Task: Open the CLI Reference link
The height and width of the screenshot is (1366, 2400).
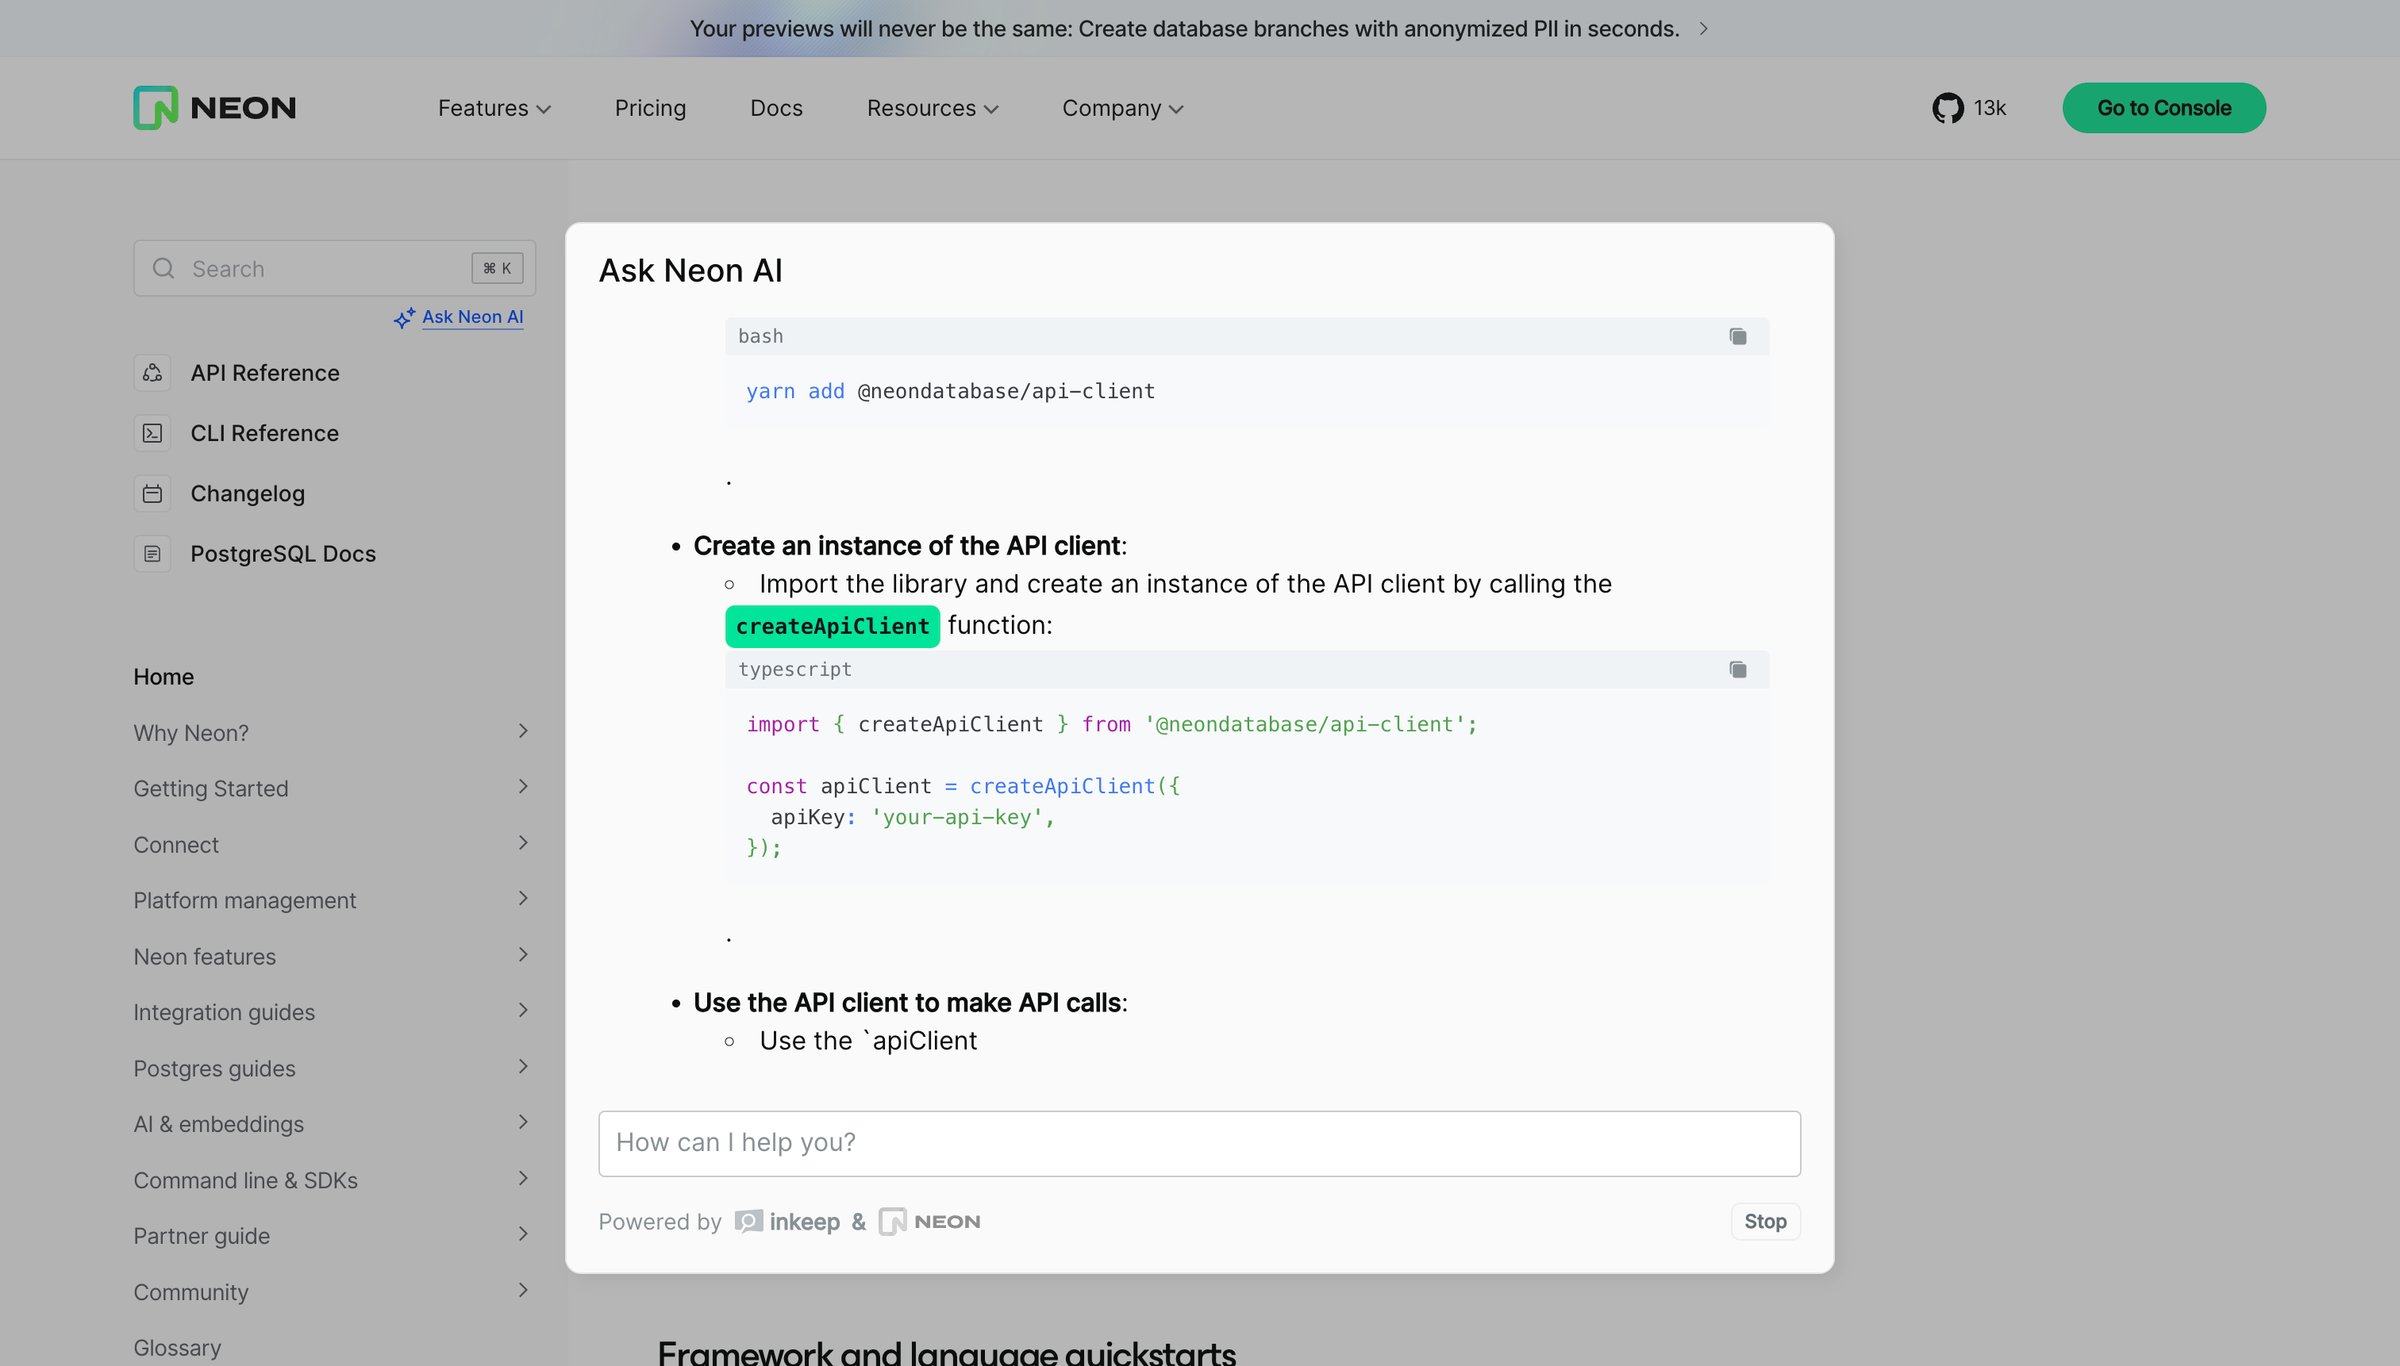Action: click(264, 433)
